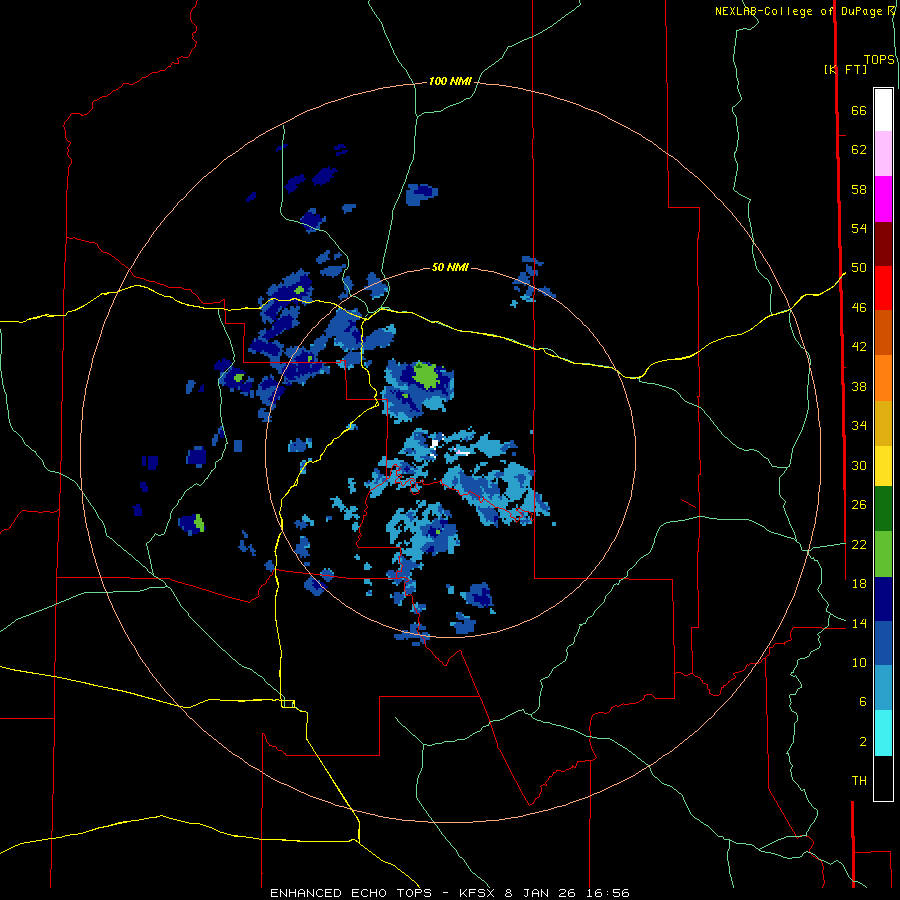
Task: Click the 8 JAN 26 date in caption
Action: pos(539,893)
